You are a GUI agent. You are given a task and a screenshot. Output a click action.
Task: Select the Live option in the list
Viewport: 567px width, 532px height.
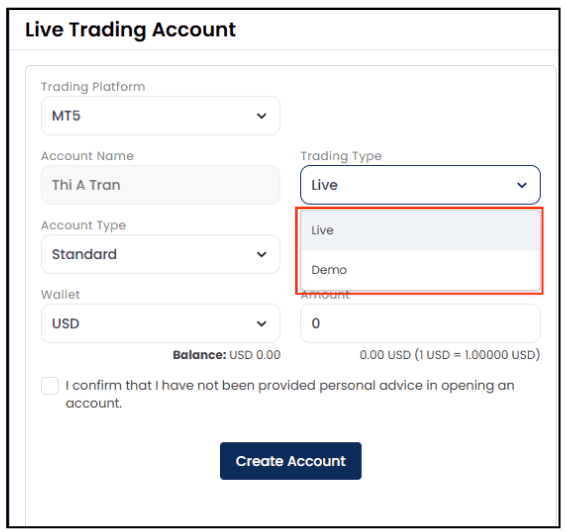pos(421,230)
